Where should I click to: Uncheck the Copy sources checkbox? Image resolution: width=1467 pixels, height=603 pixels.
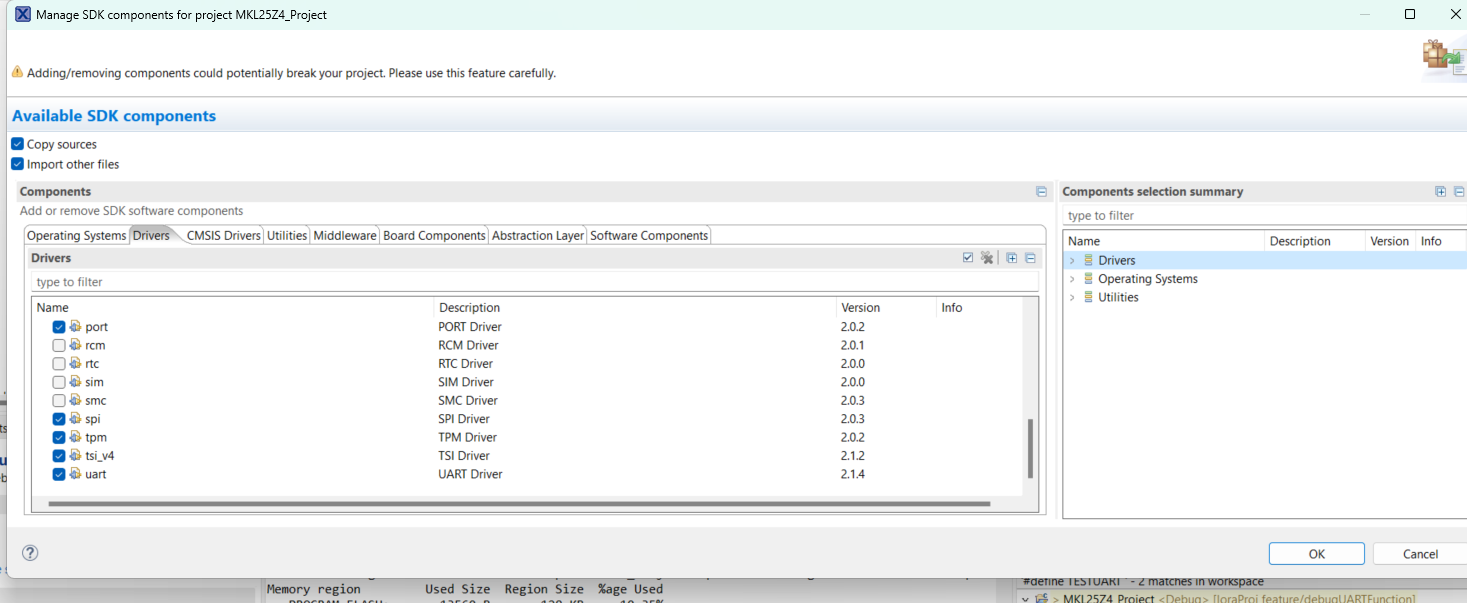(x=17, y=144)
